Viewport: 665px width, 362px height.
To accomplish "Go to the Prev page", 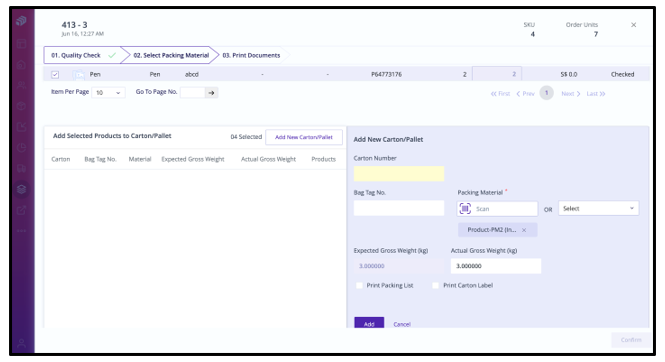I will [525, 94].
